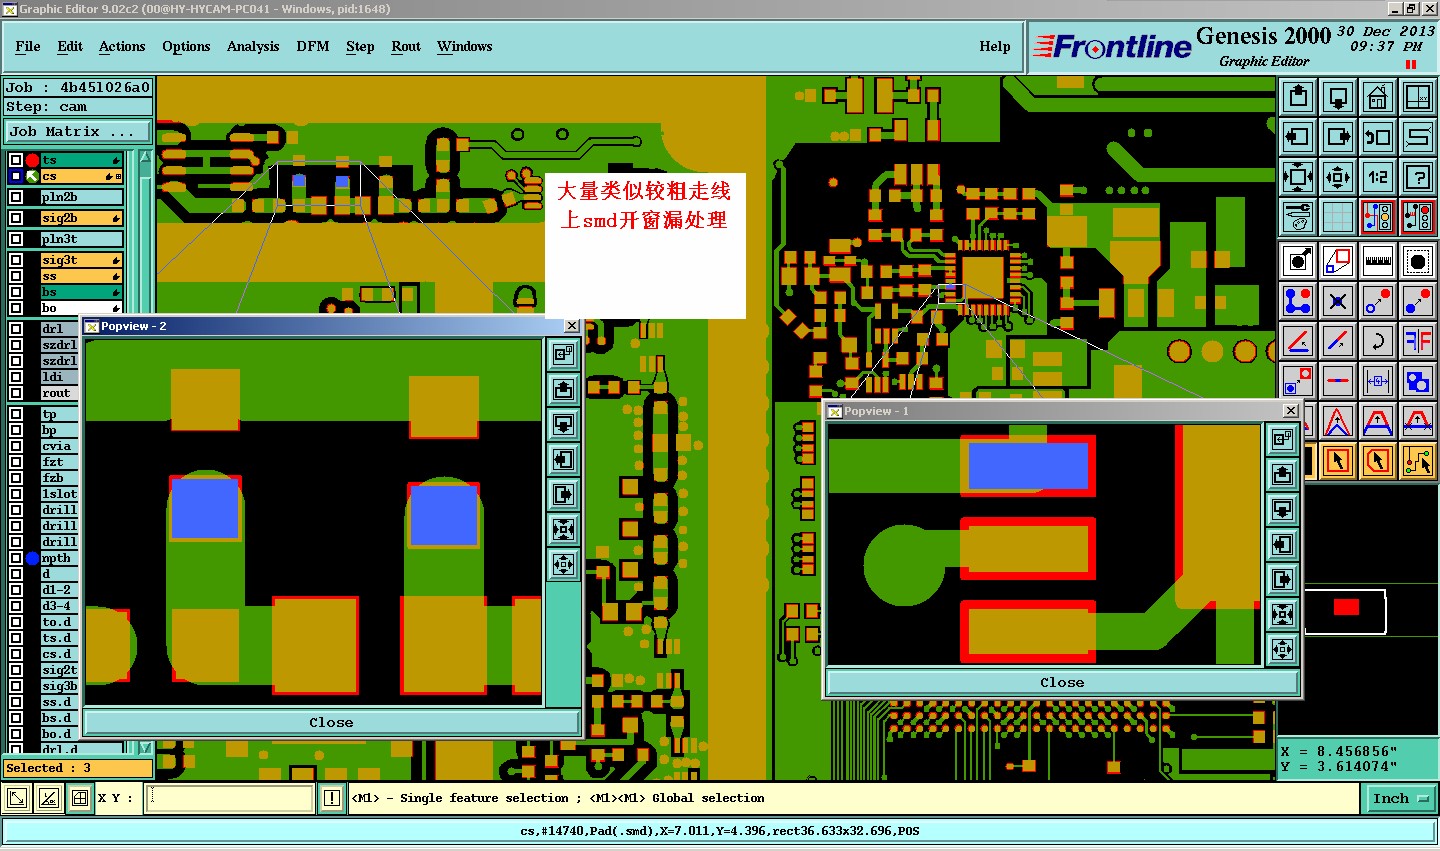The height and width of the screenshot is (851, 1440).
Task: Open the wrench and palette settings icon
Action: pyautogui.click(x=1298, y=216)
